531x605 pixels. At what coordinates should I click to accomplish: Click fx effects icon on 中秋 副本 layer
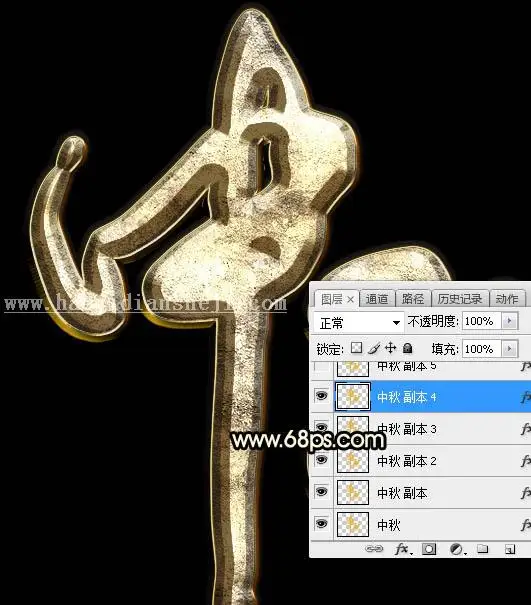526,493
